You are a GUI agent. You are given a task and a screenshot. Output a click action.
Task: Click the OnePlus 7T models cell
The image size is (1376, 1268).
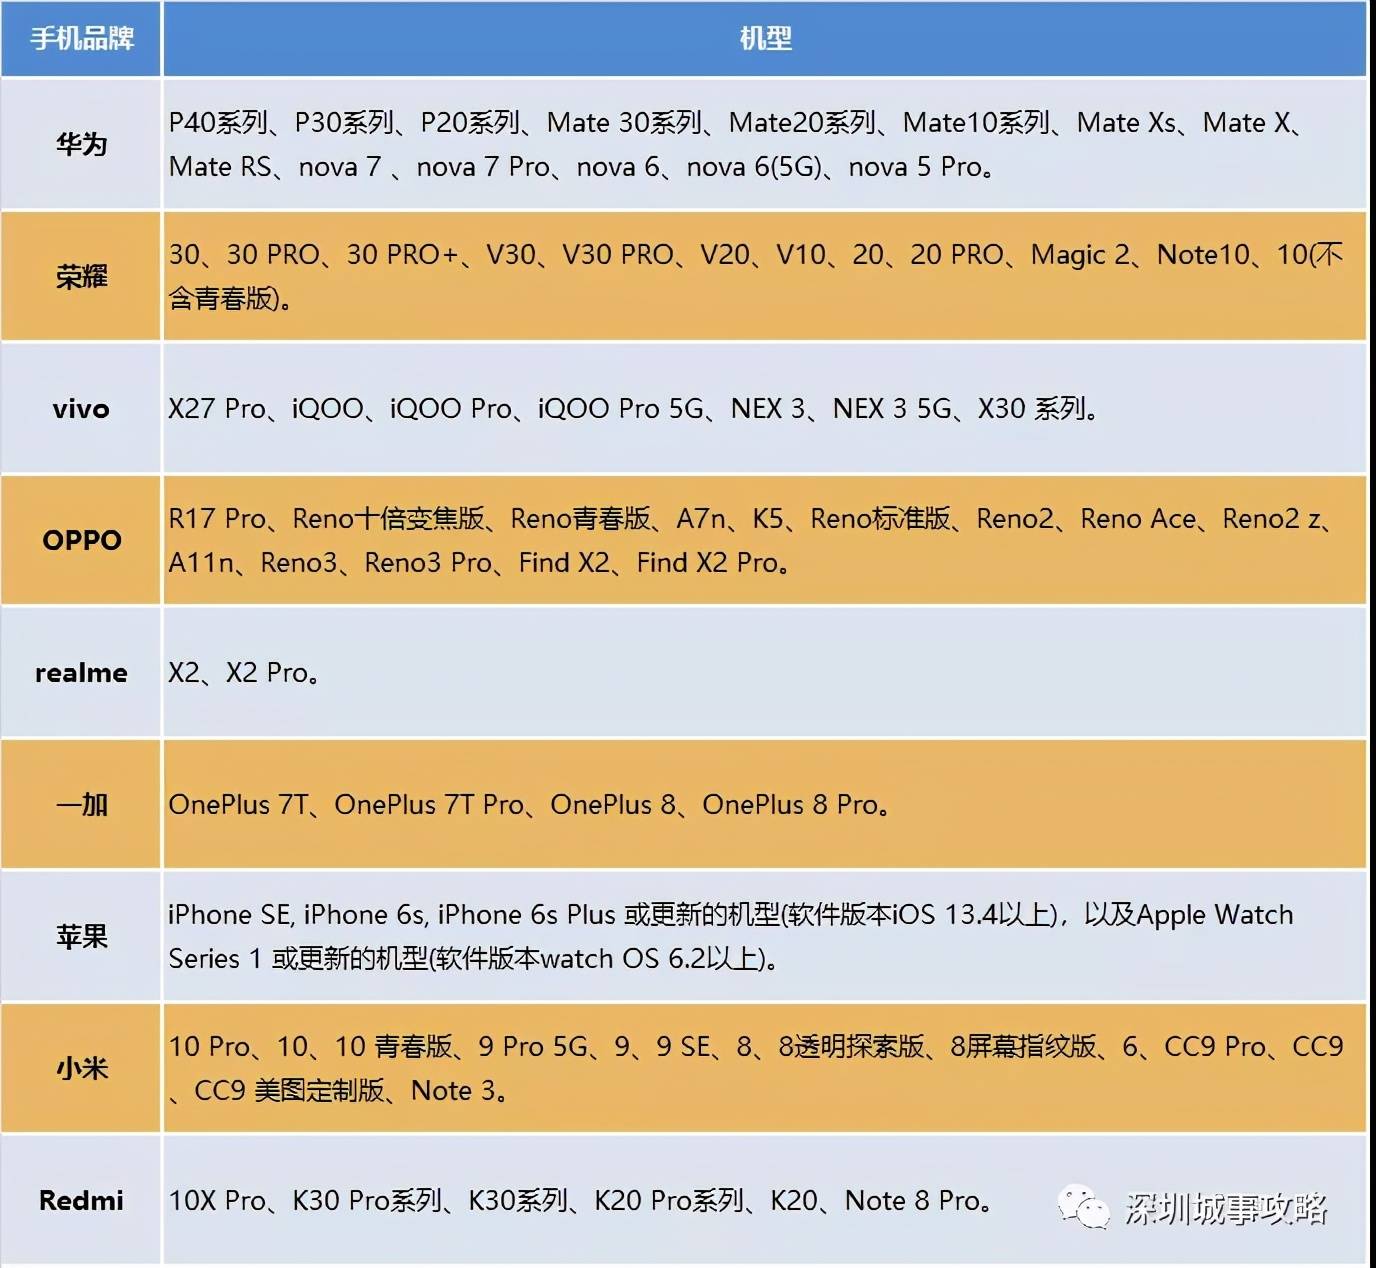[765, 805]
